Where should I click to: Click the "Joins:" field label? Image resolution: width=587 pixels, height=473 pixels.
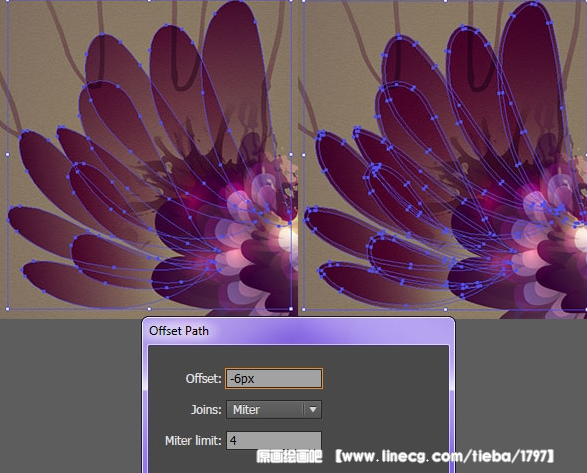tap(206, 409)
